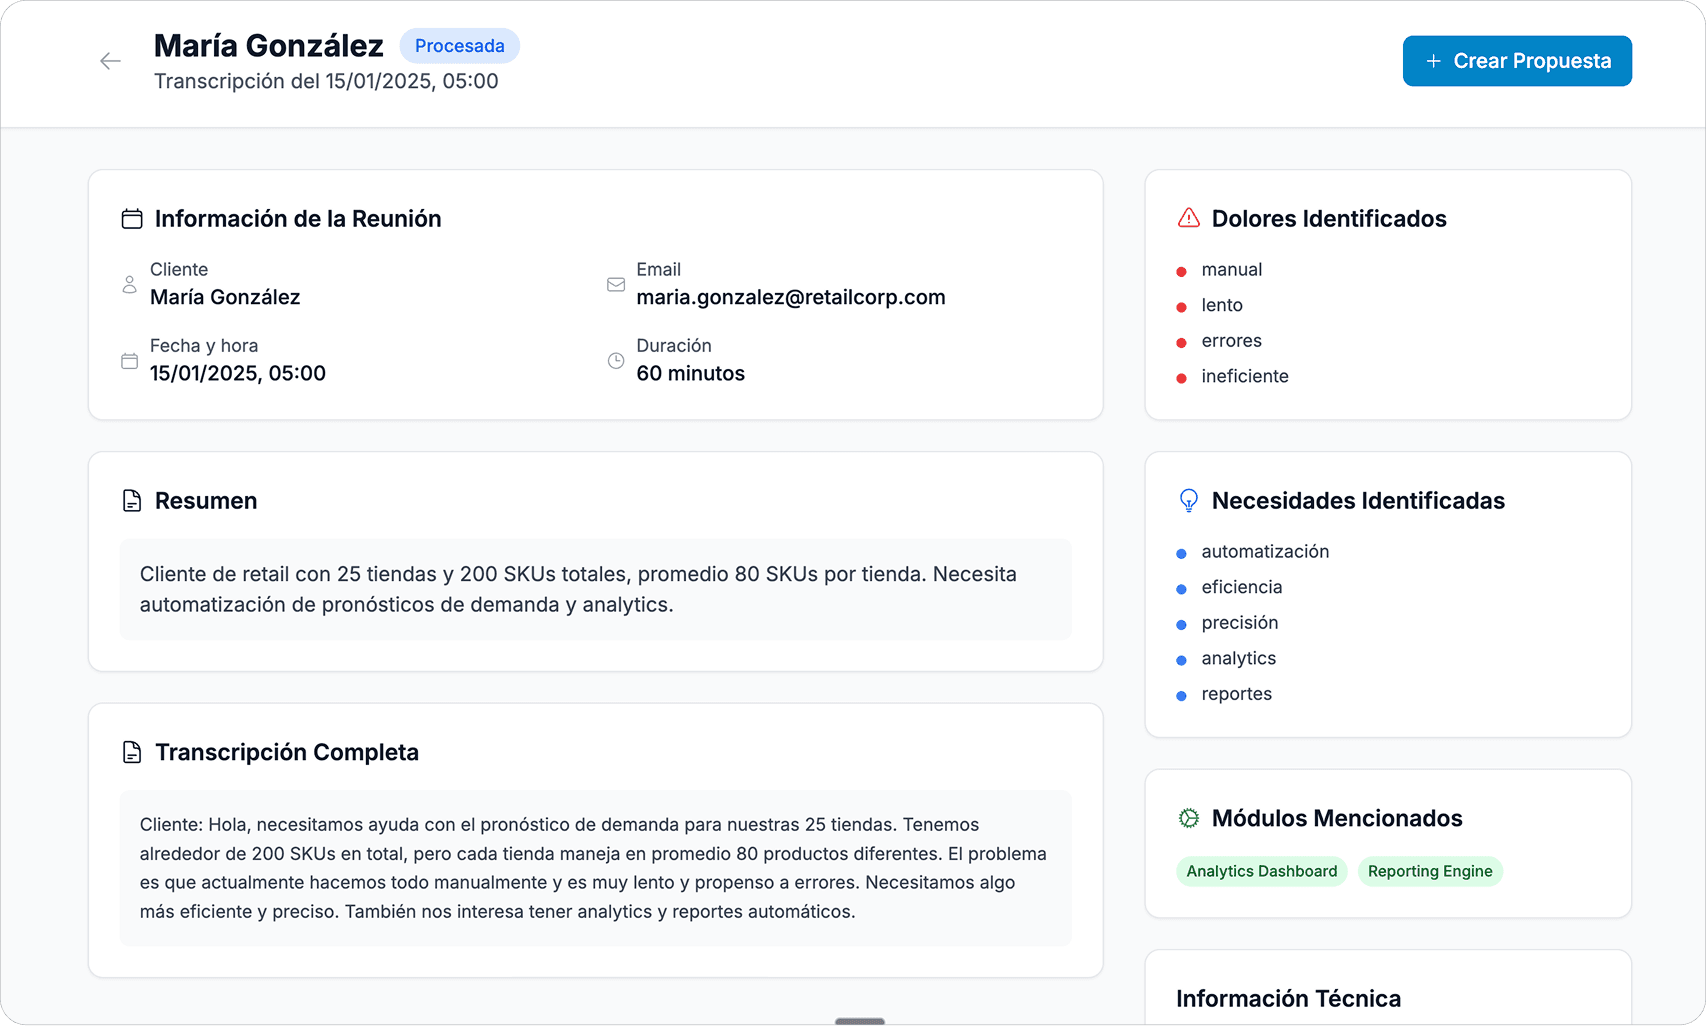Click the back arrow next to María González
Viewport: 1707px width, 1026px height.
tap(110, 61)
